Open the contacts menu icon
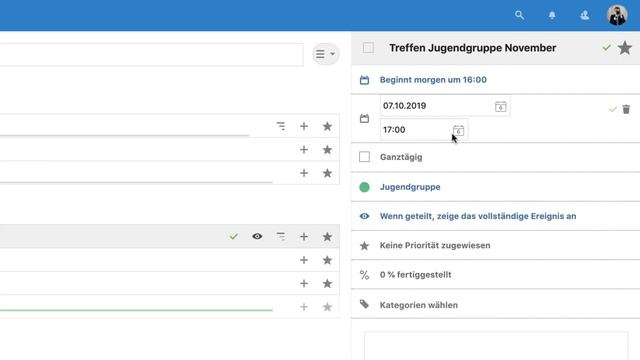640x360 pixels. [584, 15]
